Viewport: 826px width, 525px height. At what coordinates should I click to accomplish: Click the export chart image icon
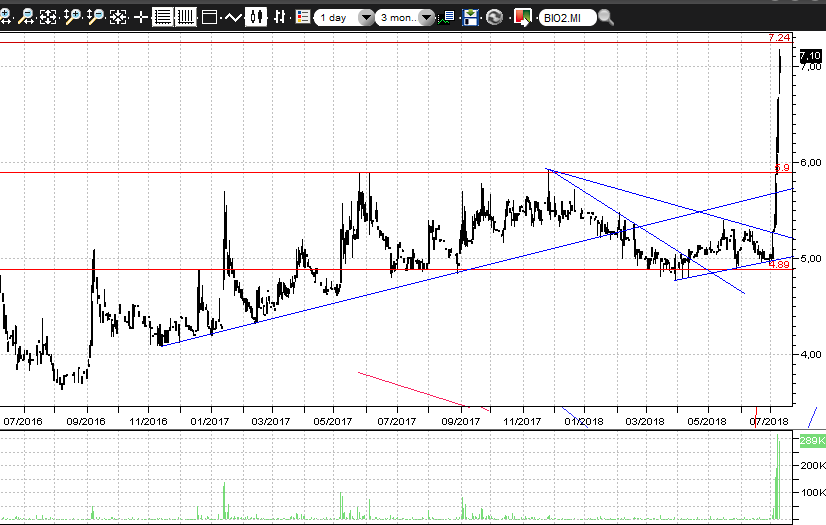click(x=523, y=17)
